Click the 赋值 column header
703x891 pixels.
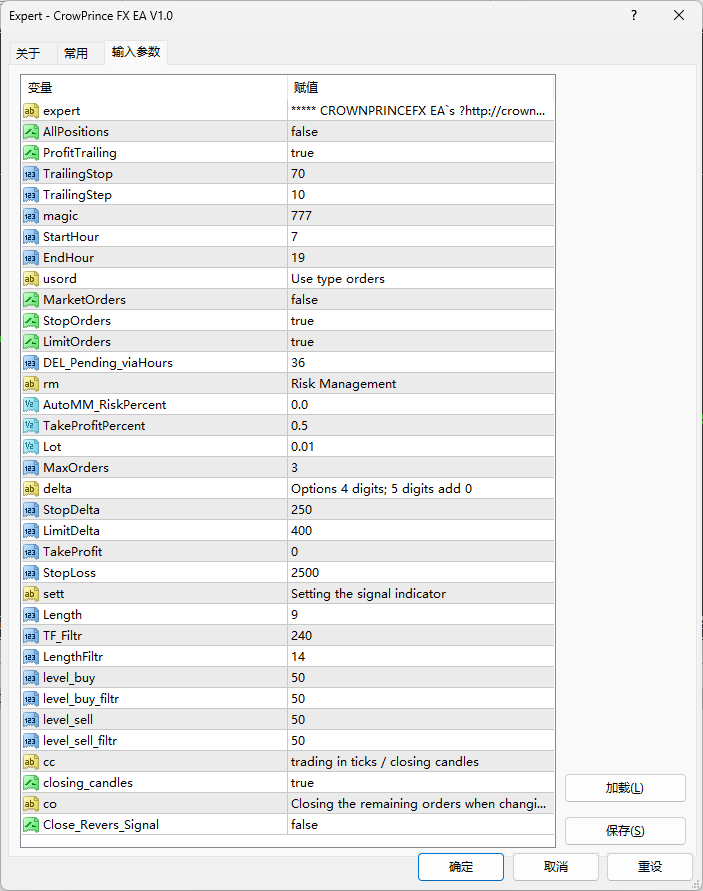420,87
